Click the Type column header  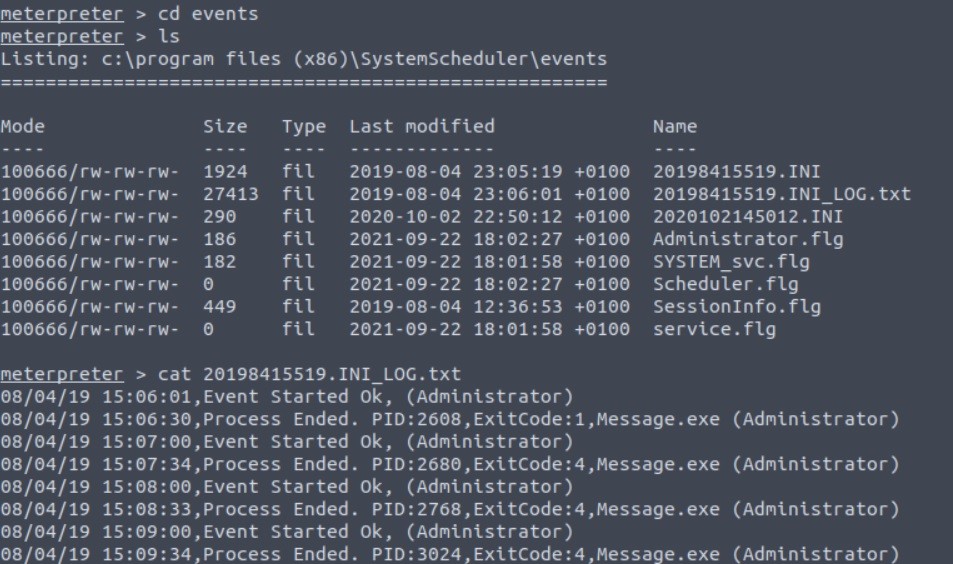click(302, 127)
